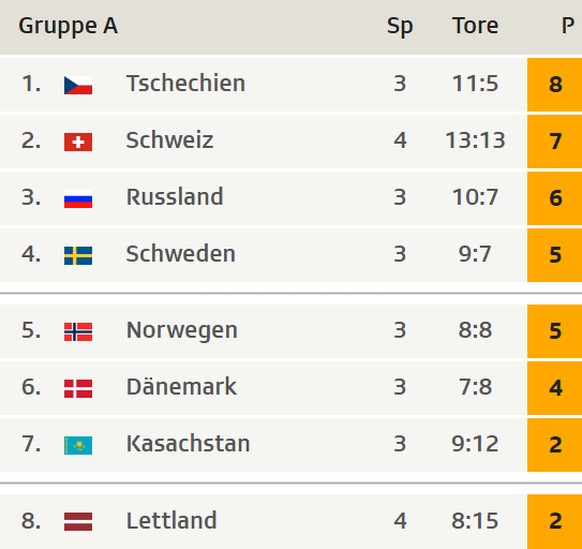Click the Sp column header

[x=400, y=26]
